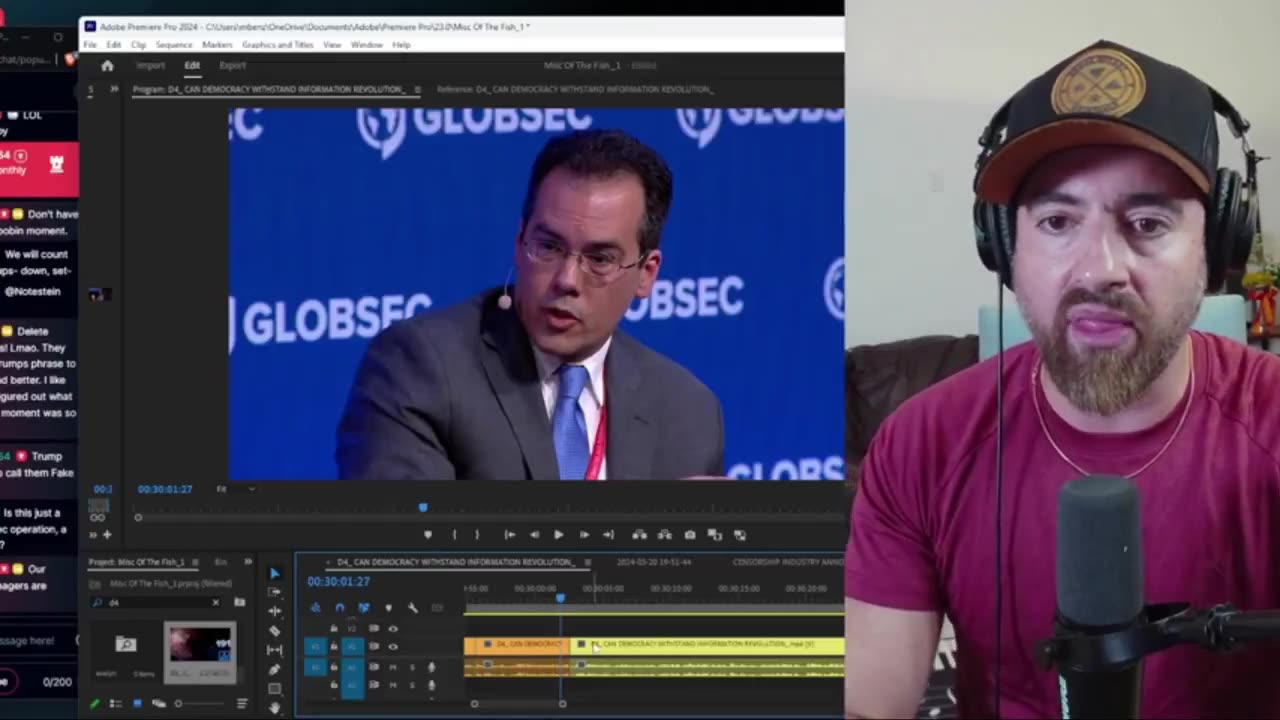Switch the Project panel to freeform view
The height and width of the screenshot is (720, 1280).
tap(159, 704)
